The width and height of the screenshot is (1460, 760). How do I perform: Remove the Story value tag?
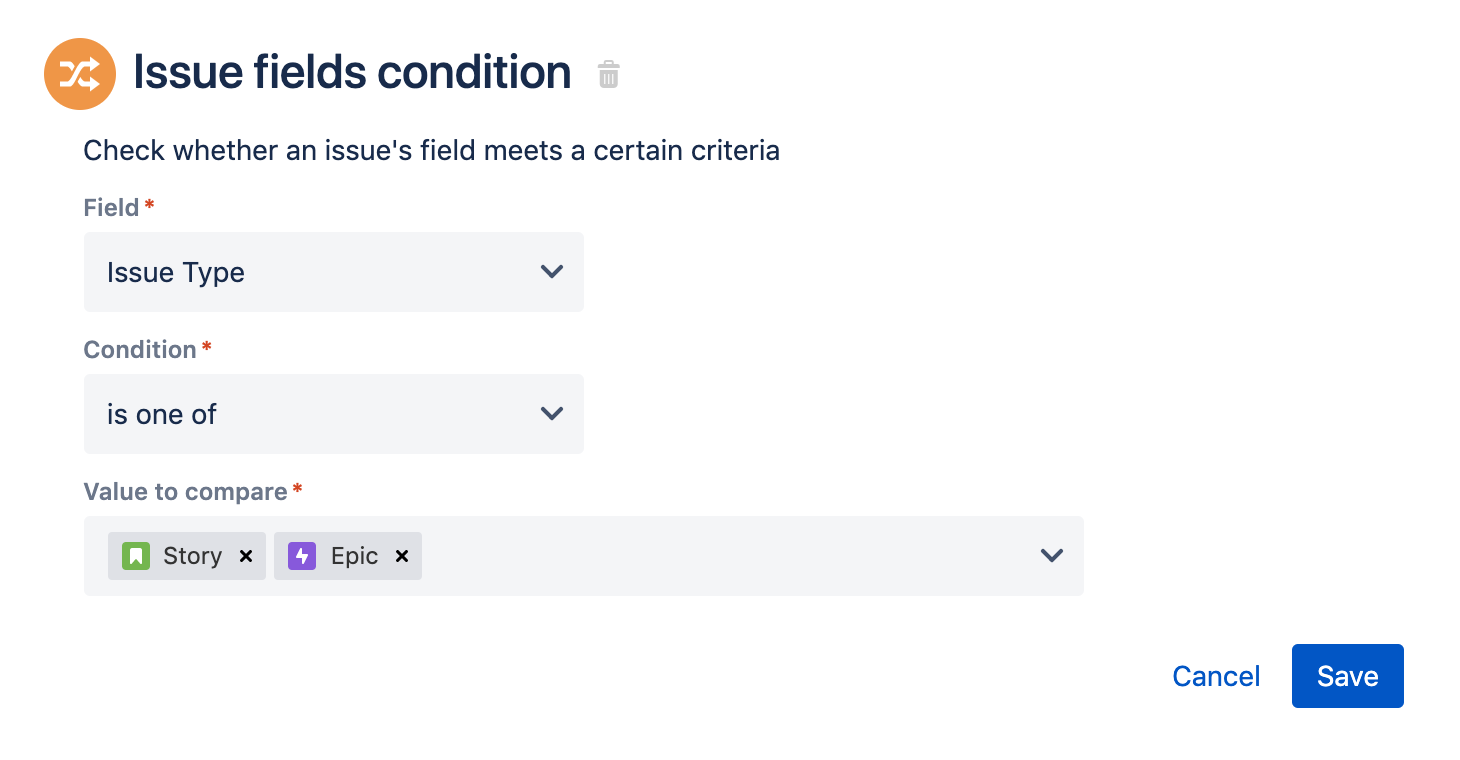246,556
